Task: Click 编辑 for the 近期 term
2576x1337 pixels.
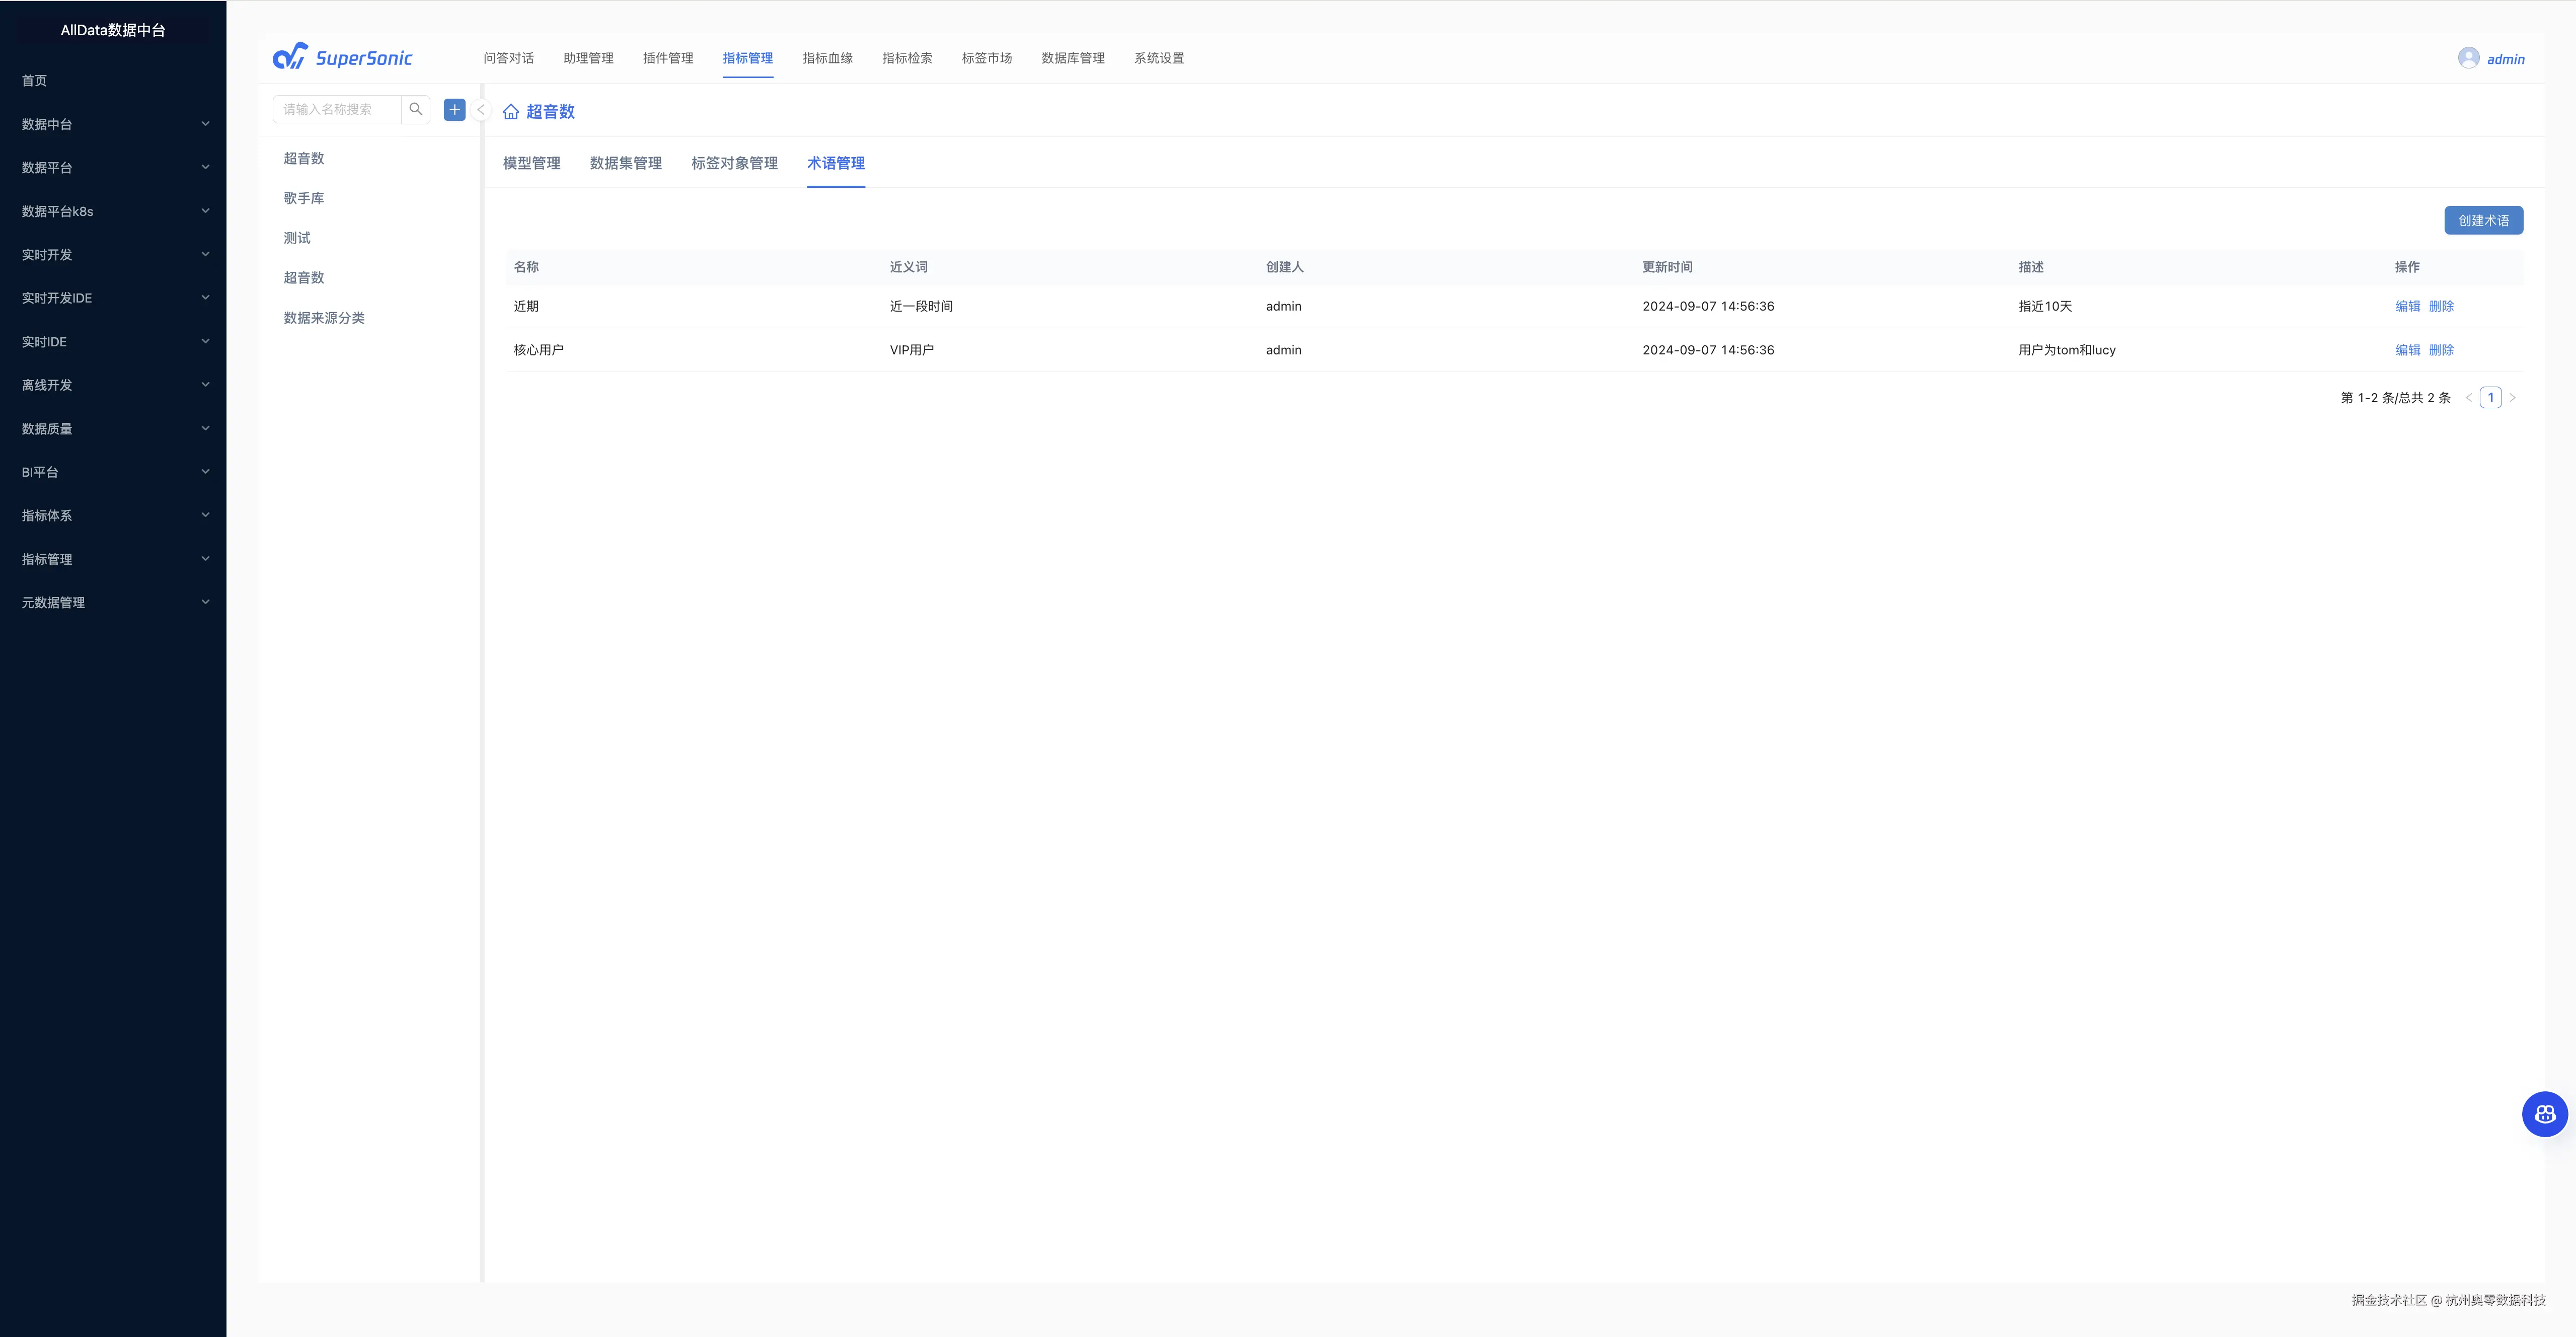Action: (2407, 306)
